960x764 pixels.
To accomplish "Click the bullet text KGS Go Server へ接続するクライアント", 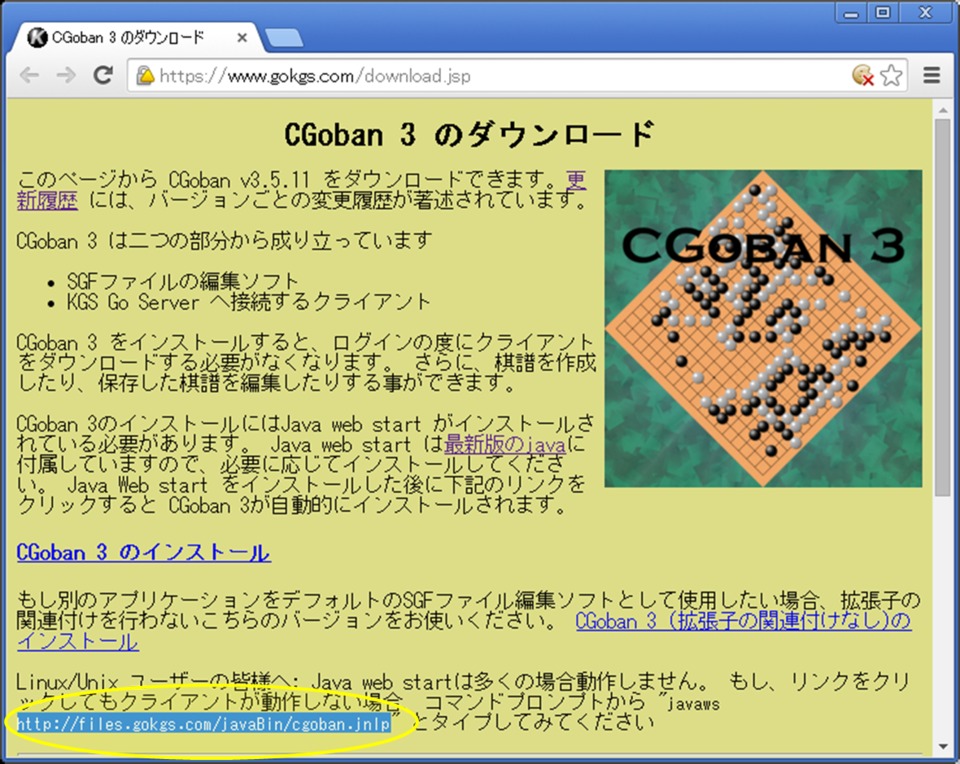I will click(x=249, y=302).
